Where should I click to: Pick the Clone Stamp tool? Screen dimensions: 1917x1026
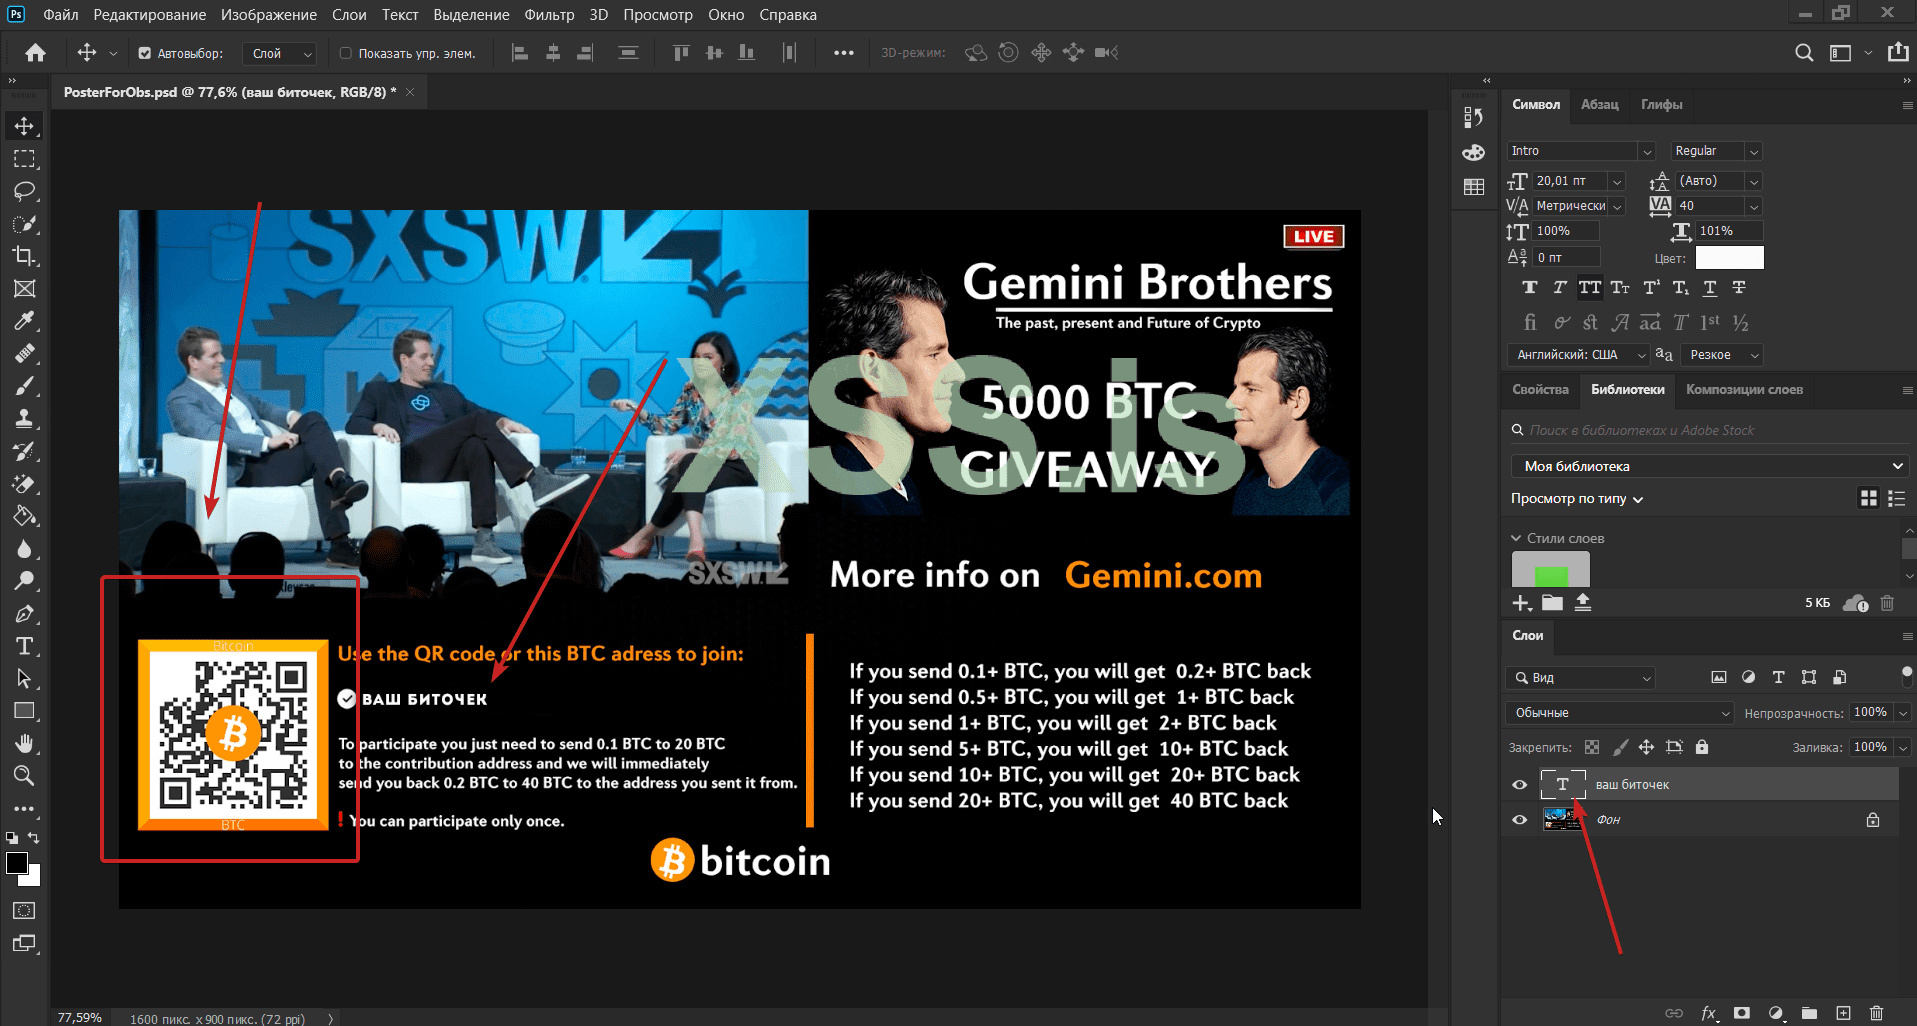[24, 419]
